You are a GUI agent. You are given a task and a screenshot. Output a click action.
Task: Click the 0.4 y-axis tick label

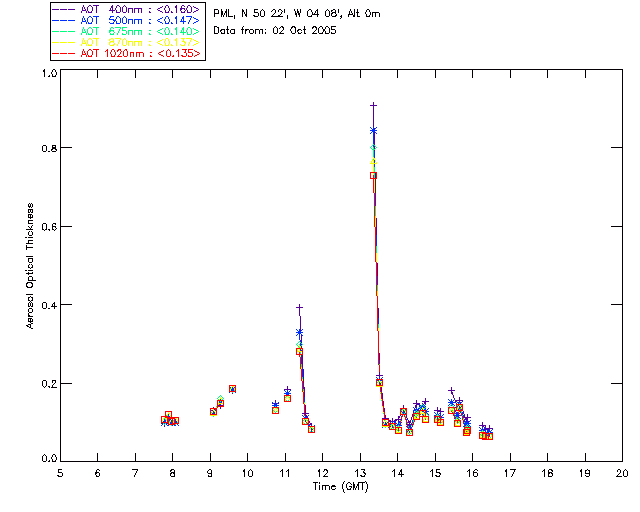coord(49,305)
